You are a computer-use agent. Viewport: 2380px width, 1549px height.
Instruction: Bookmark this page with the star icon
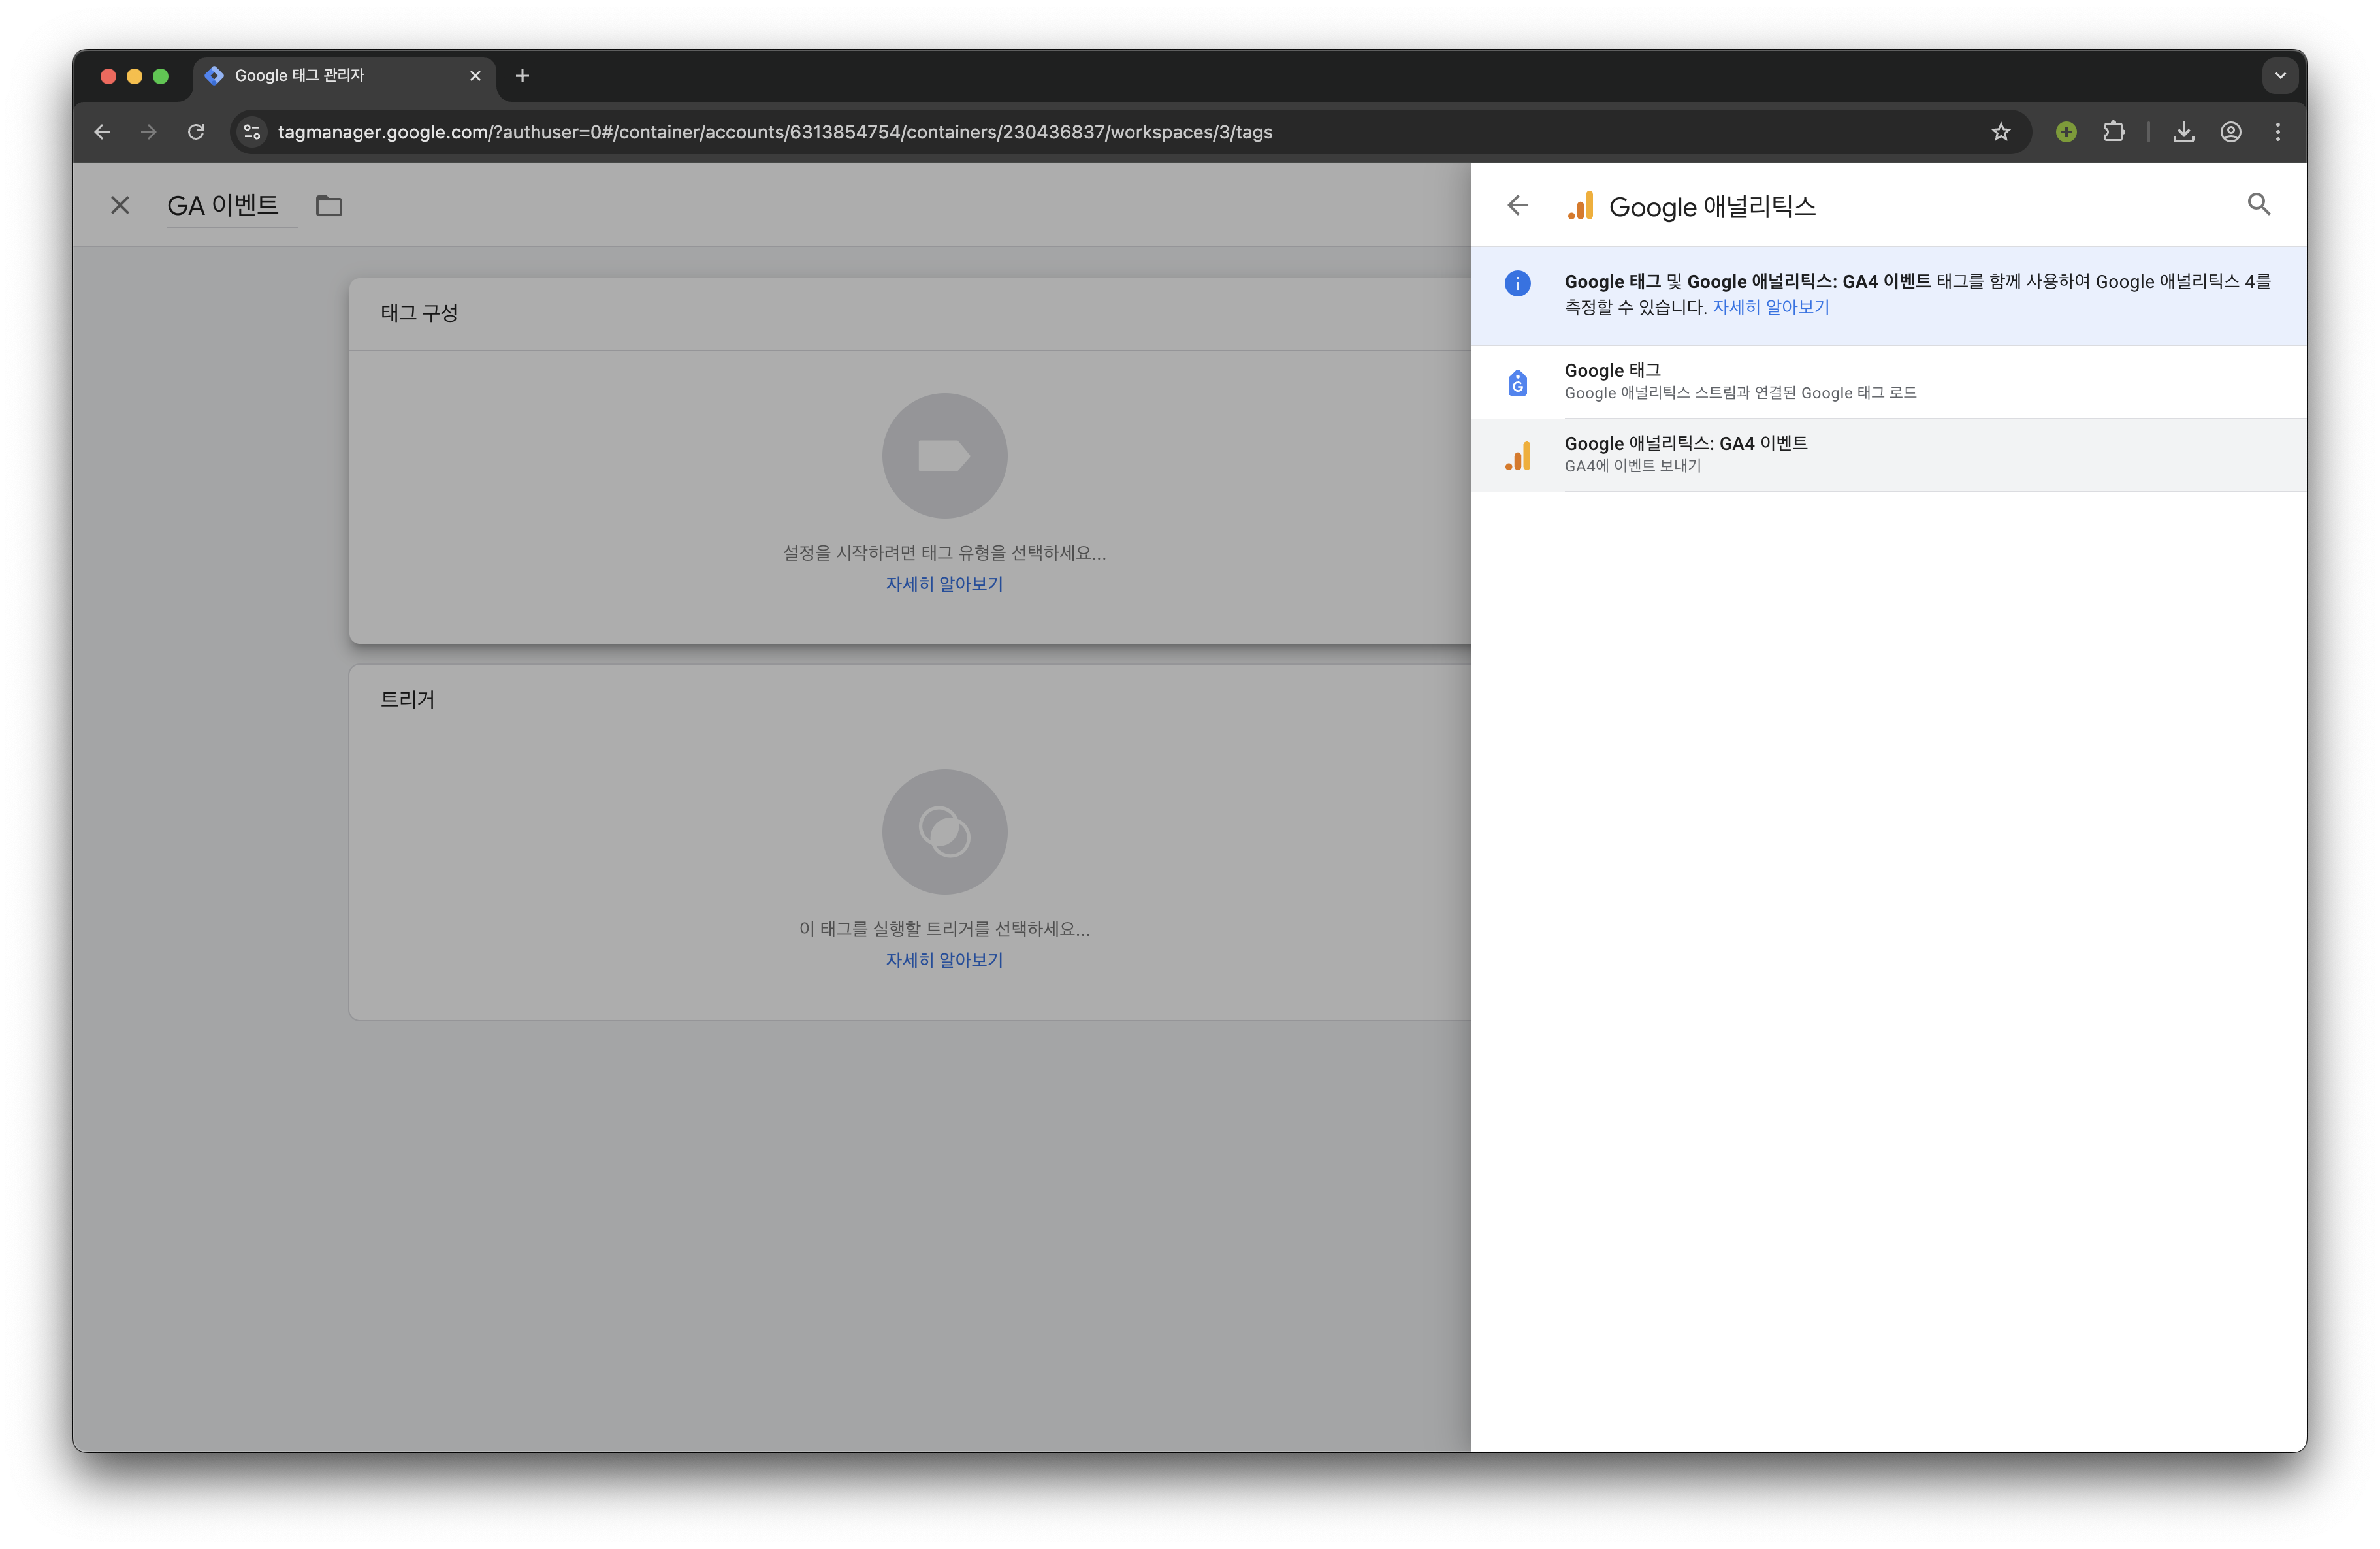(2000, 132)
